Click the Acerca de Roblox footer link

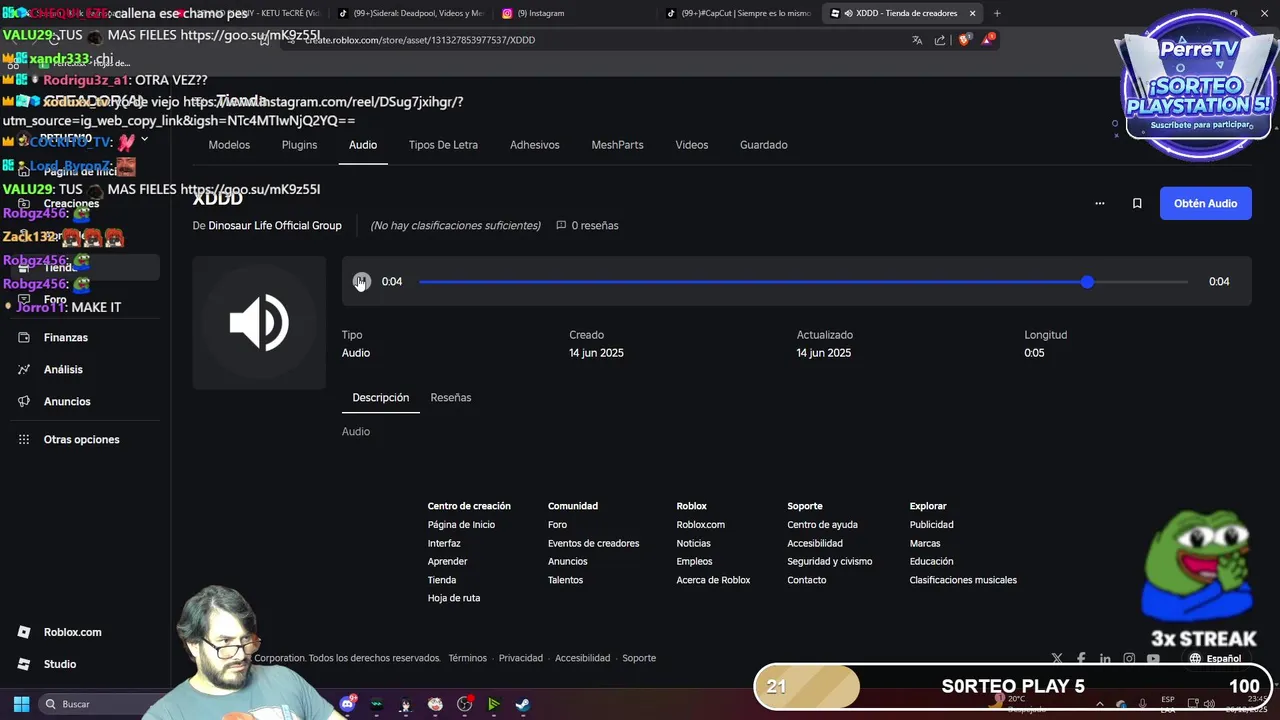(x=713, y=581)
